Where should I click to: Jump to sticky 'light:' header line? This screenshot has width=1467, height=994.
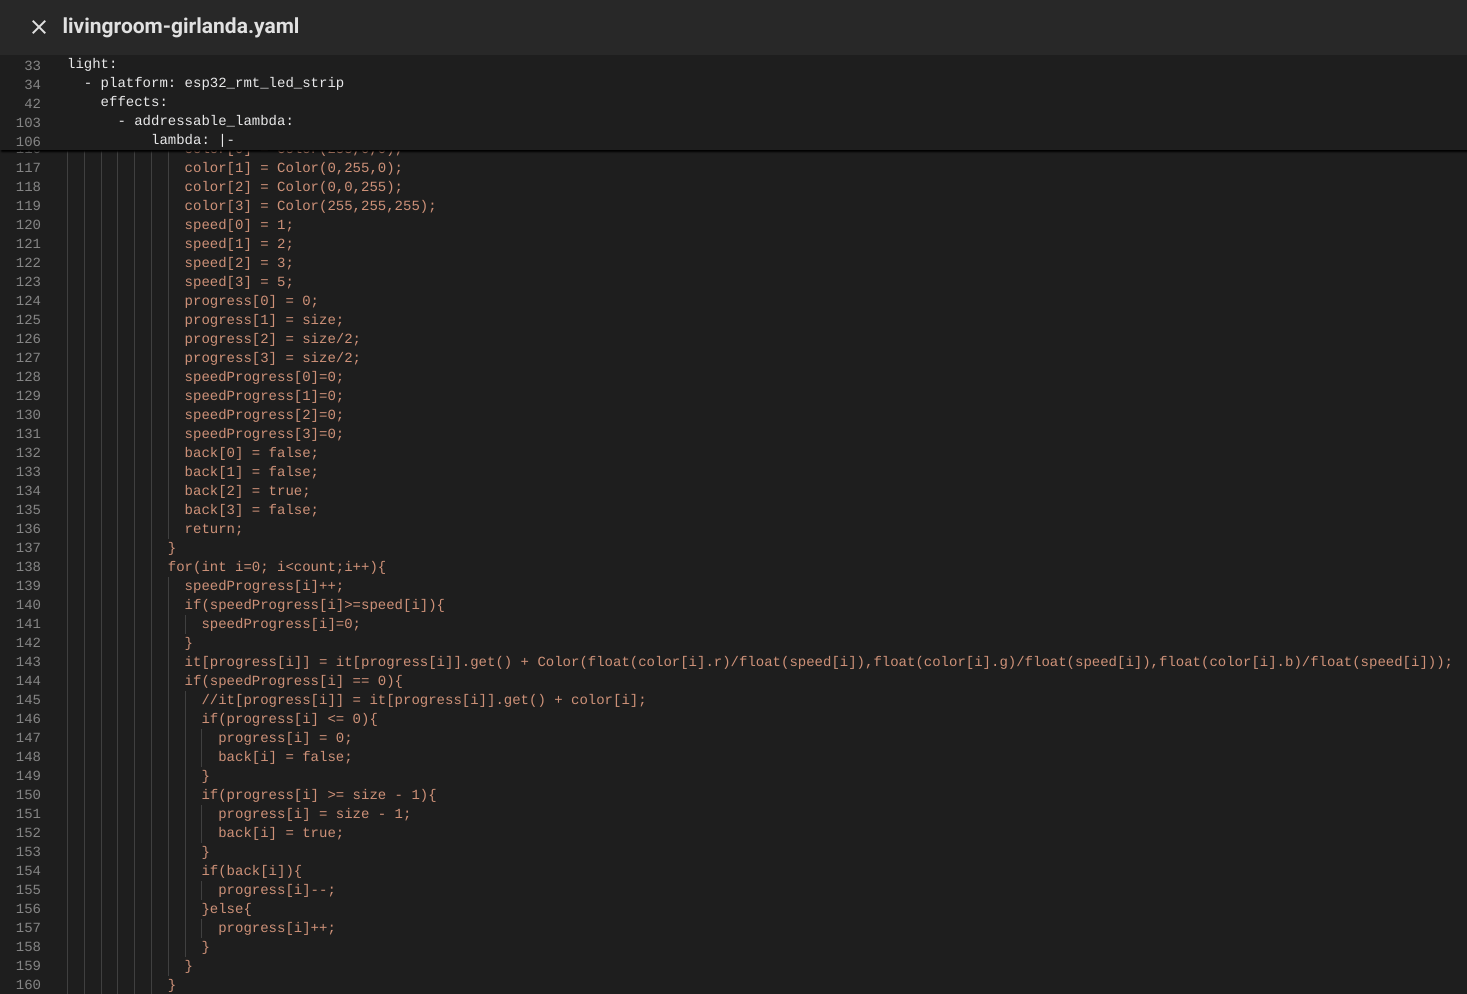[x=92, y=64]
